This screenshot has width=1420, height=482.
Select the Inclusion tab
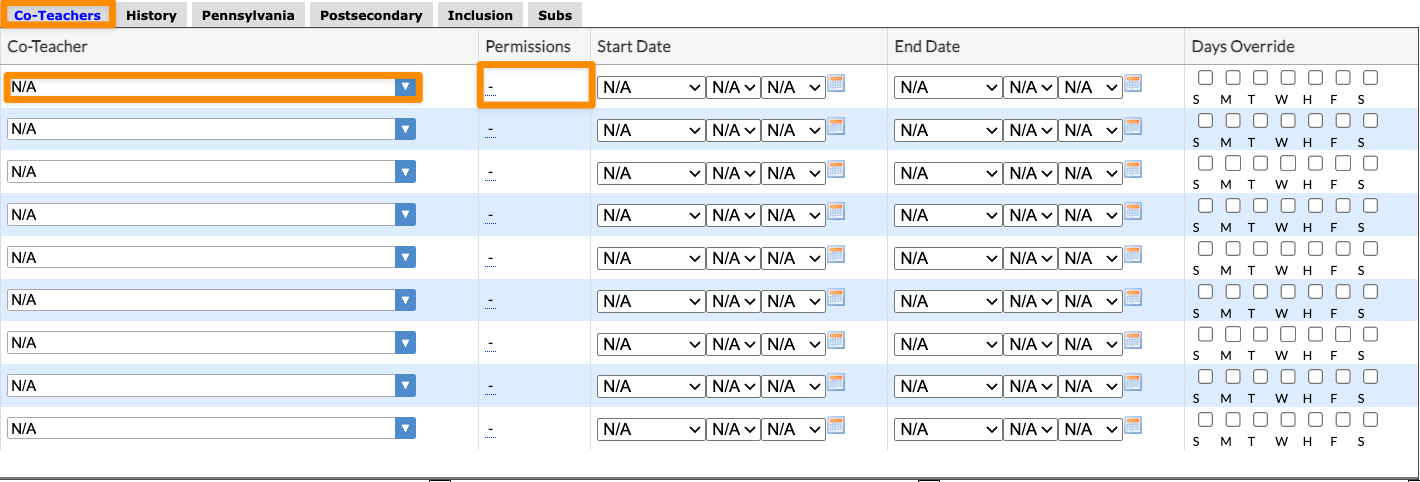click(x=480, y=15)
